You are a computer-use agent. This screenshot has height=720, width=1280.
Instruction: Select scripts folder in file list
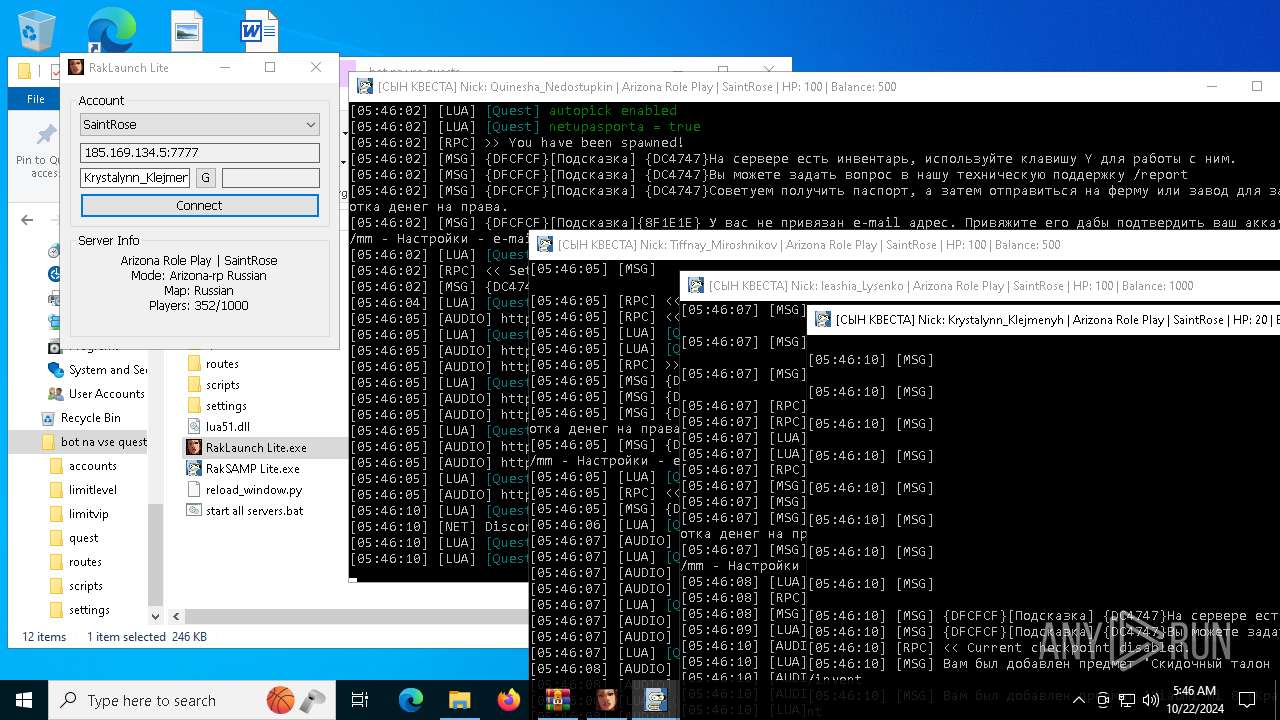click(x=222, y=385)
